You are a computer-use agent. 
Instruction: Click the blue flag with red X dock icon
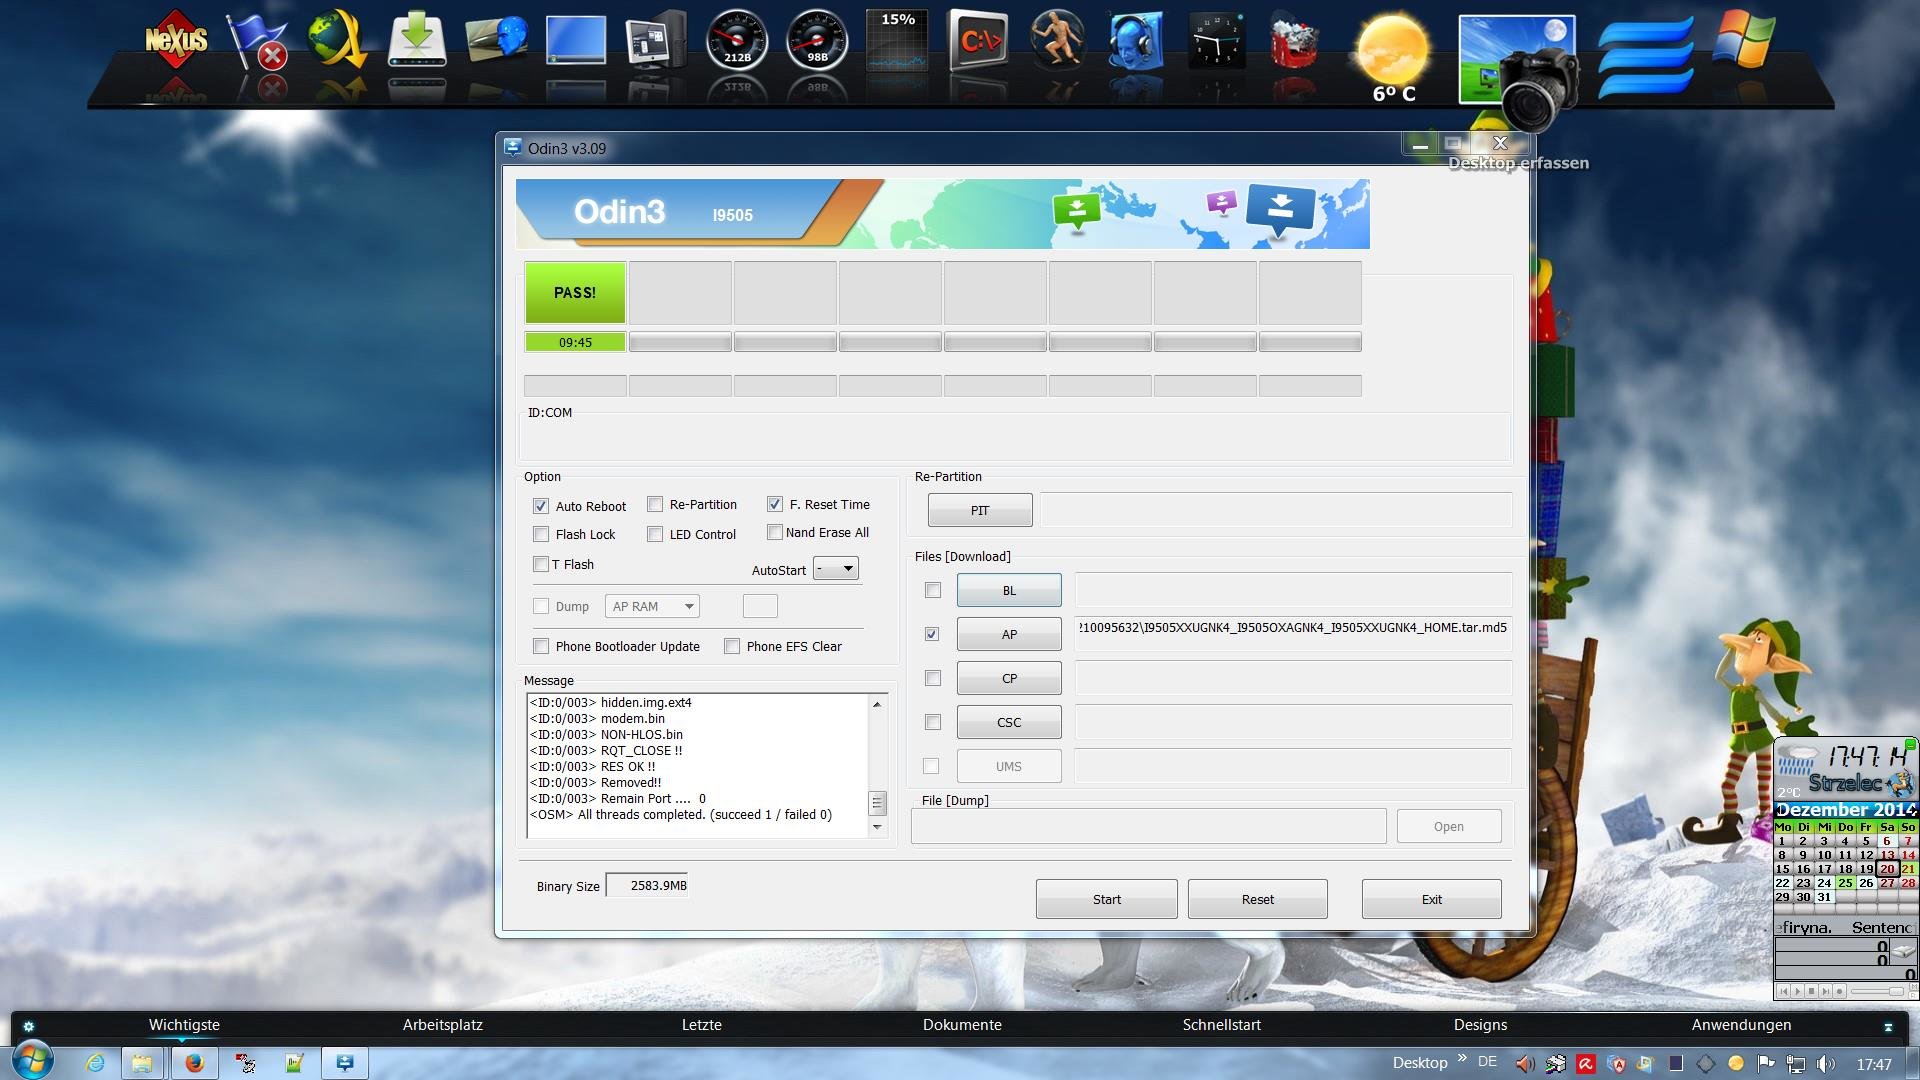coord(257,42)
